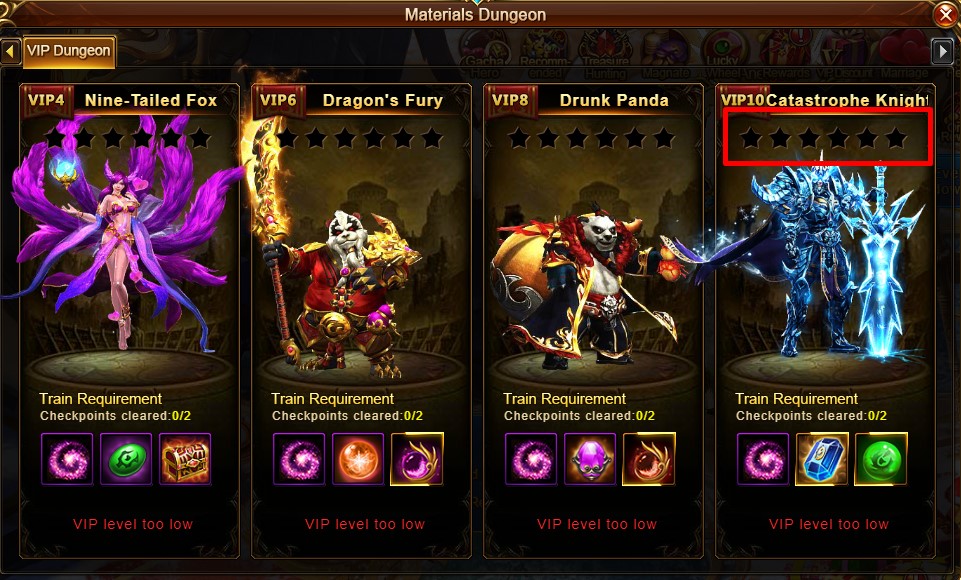961x580 pixels.
Task: Close the Materials Dungeon window
Action: (946, 15)
